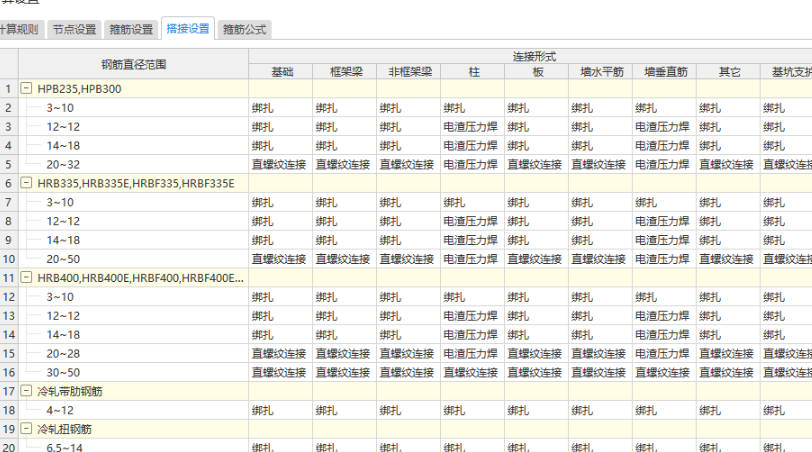
Task: Click row 8 墙垂直筋 cell 电渣压力焊
Action: point(664,221)
